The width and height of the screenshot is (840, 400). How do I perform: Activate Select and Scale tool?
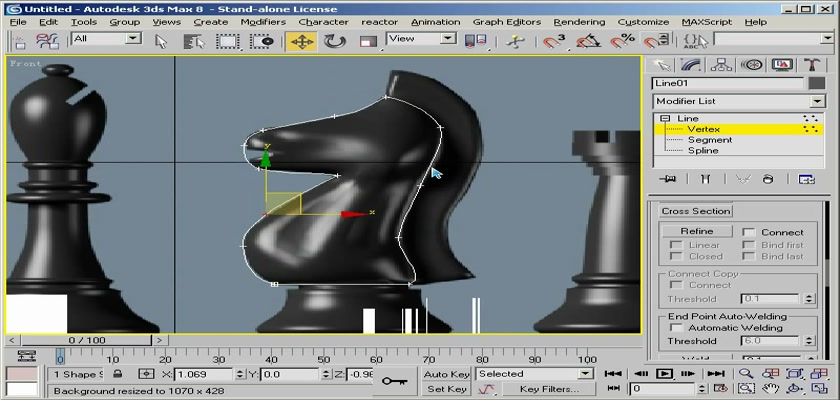point(368,41)
